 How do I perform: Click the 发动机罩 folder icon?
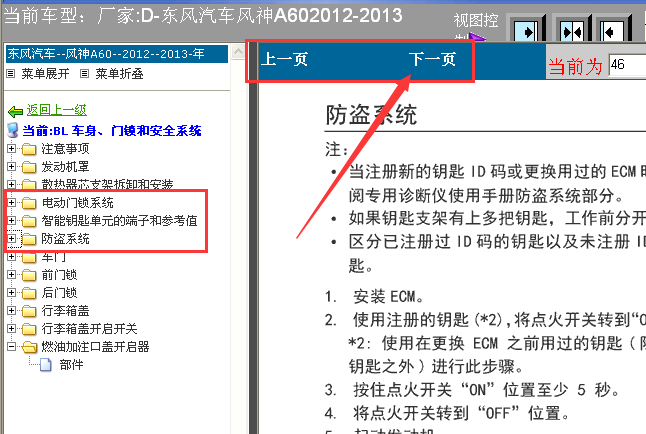[x=29, y=167]
